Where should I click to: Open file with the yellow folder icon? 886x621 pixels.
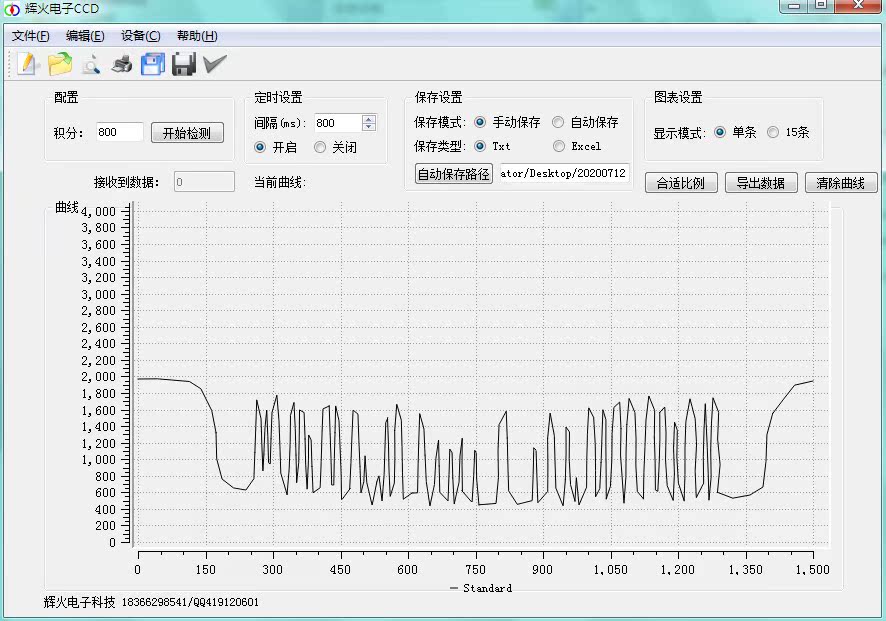tap(59, 64)
